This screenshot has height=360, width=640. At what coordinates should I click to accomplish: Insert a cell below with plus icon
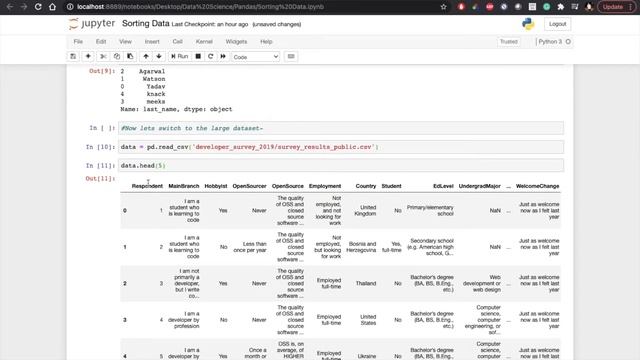coord(88,56)
